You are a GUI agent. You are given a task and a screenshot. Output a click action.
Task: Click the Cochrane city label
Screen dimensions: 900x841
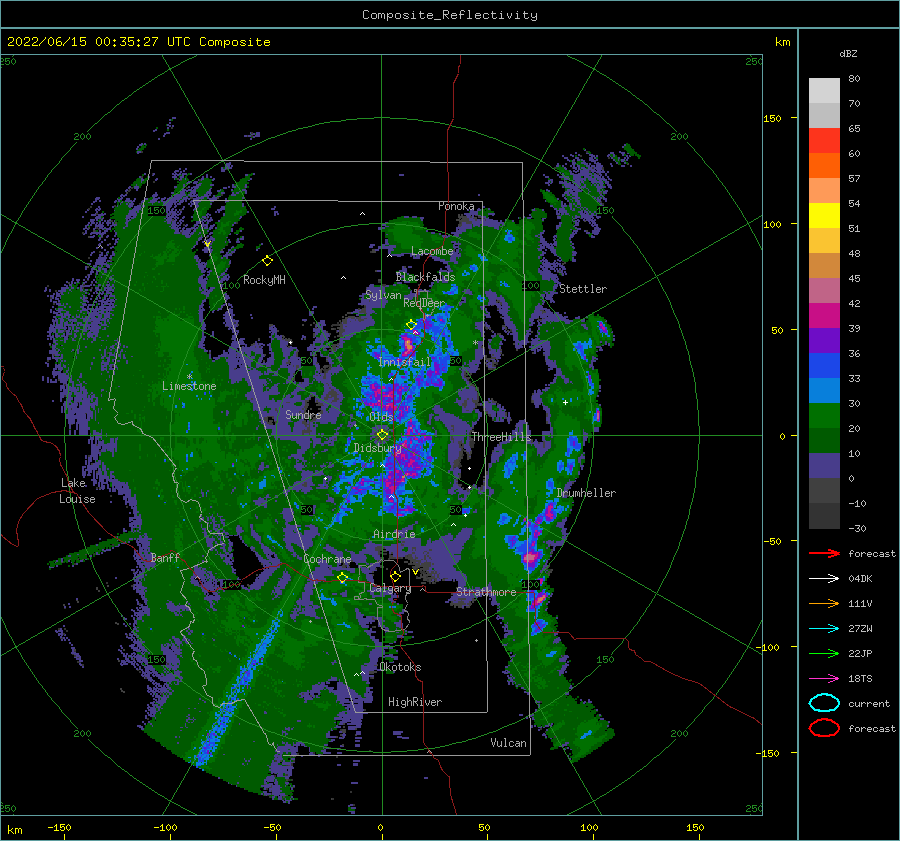coord(327,559)
